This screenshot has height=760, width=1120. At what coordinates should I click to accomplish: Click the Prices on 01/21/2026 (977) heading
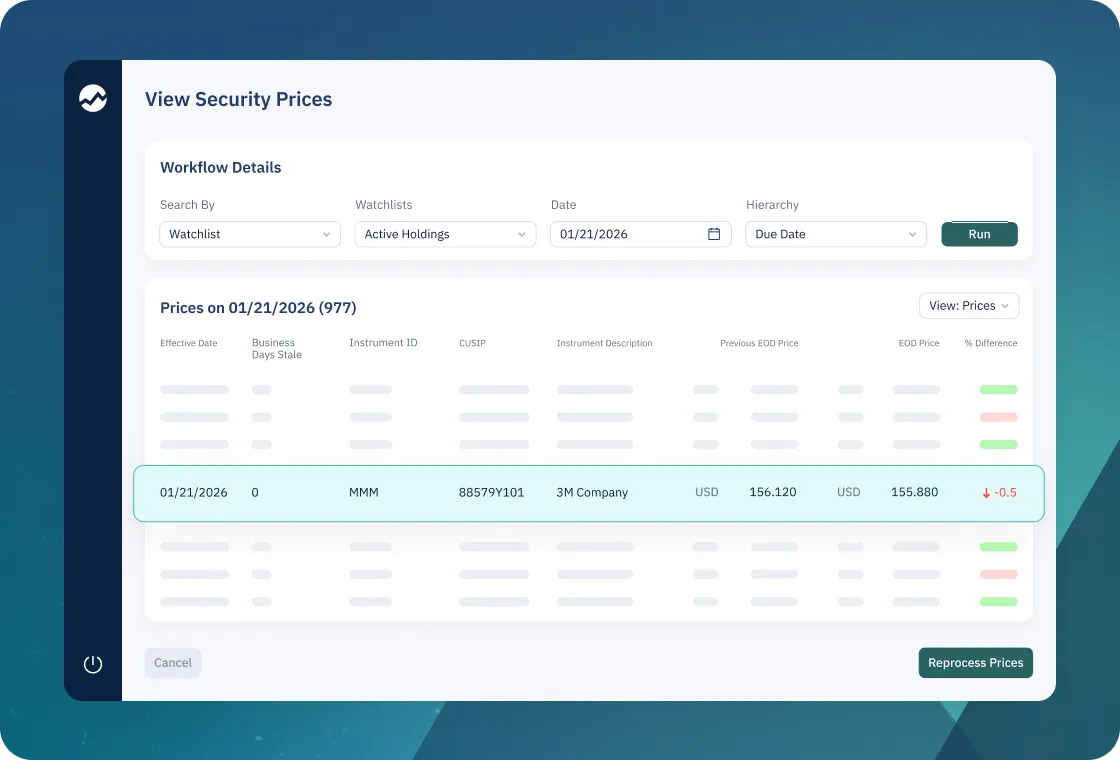click(x=258, y=308)
